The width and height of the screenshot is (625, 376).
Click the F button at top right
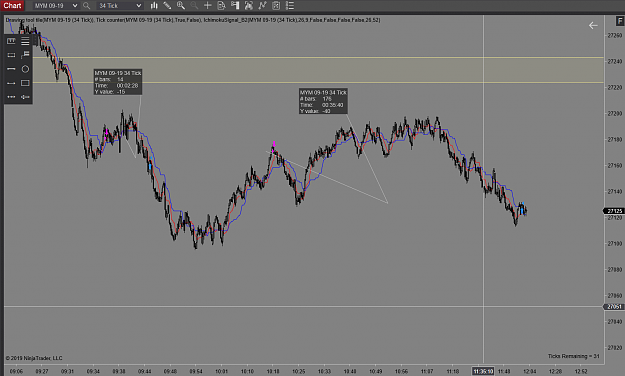[620, 21]
